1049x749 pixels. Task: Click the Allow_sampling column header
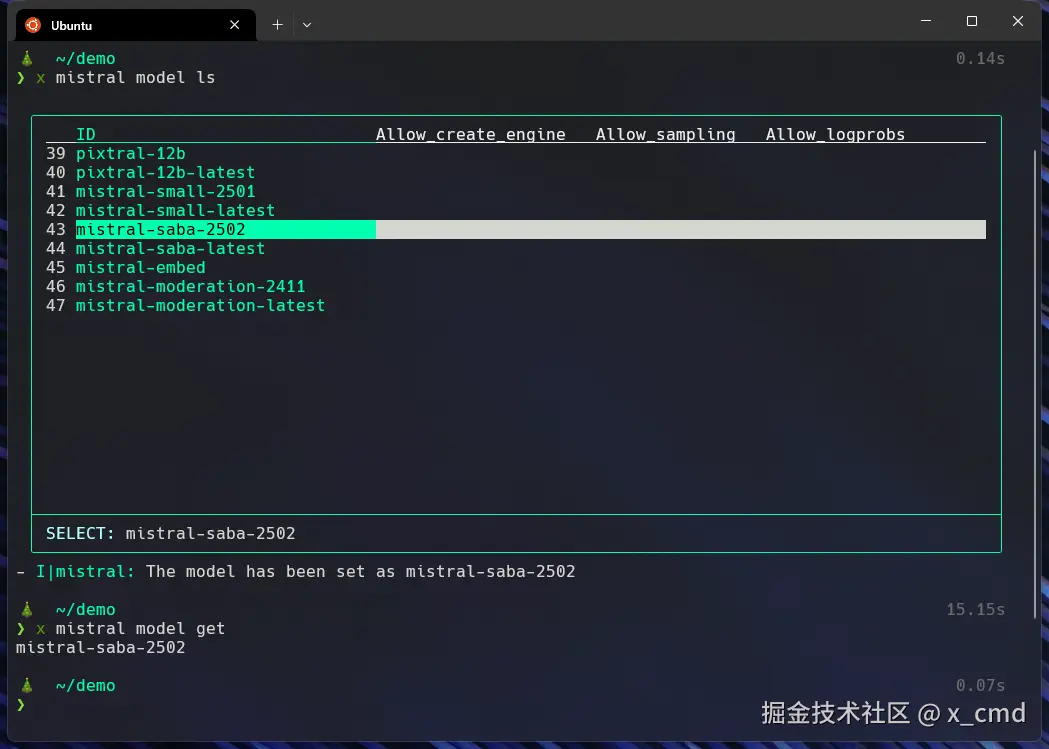[666, 134]
